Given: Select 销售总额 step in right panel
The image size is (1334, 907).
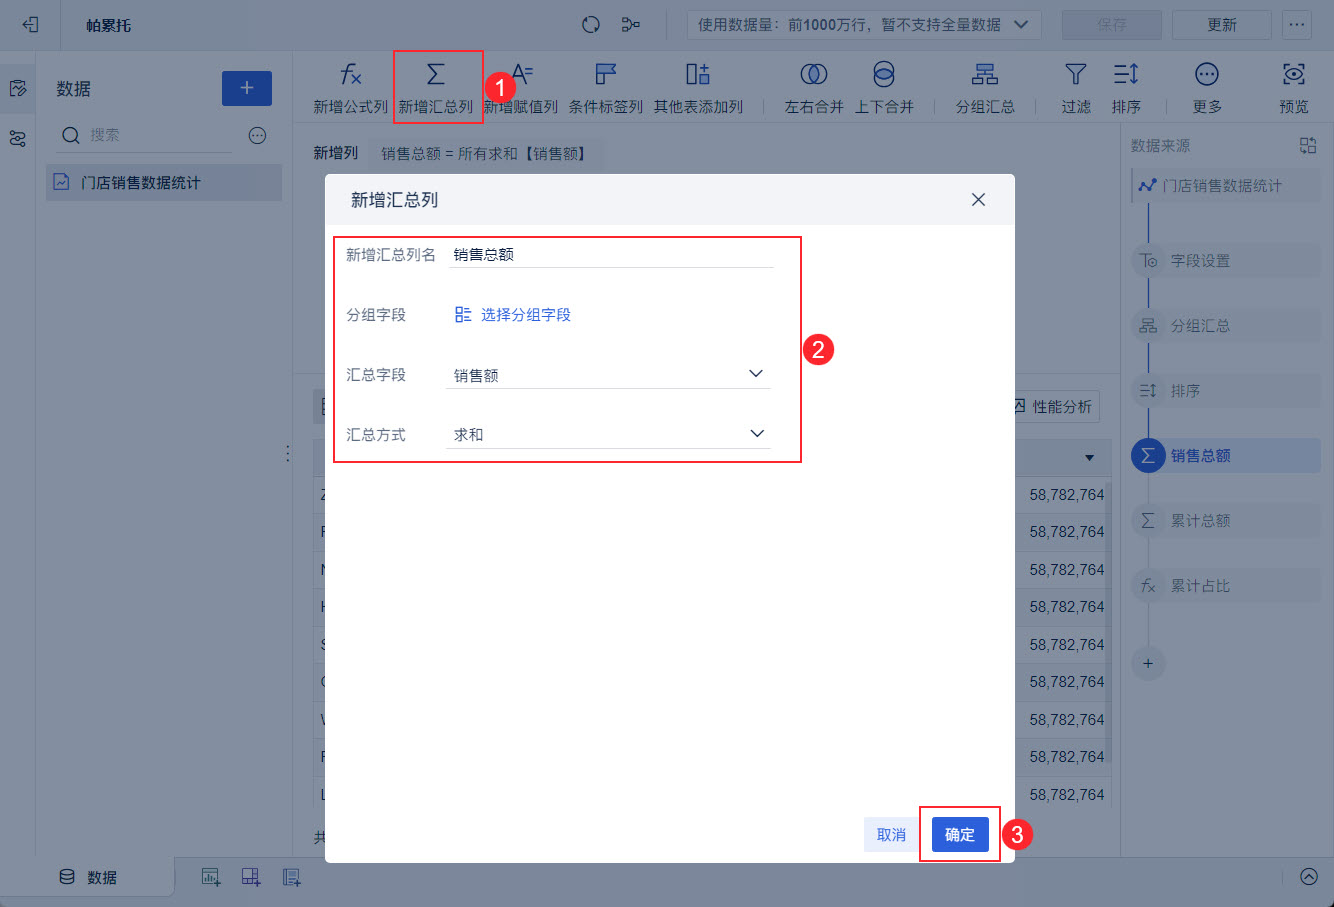Looking at the screenshot, I should point(1226,456).
